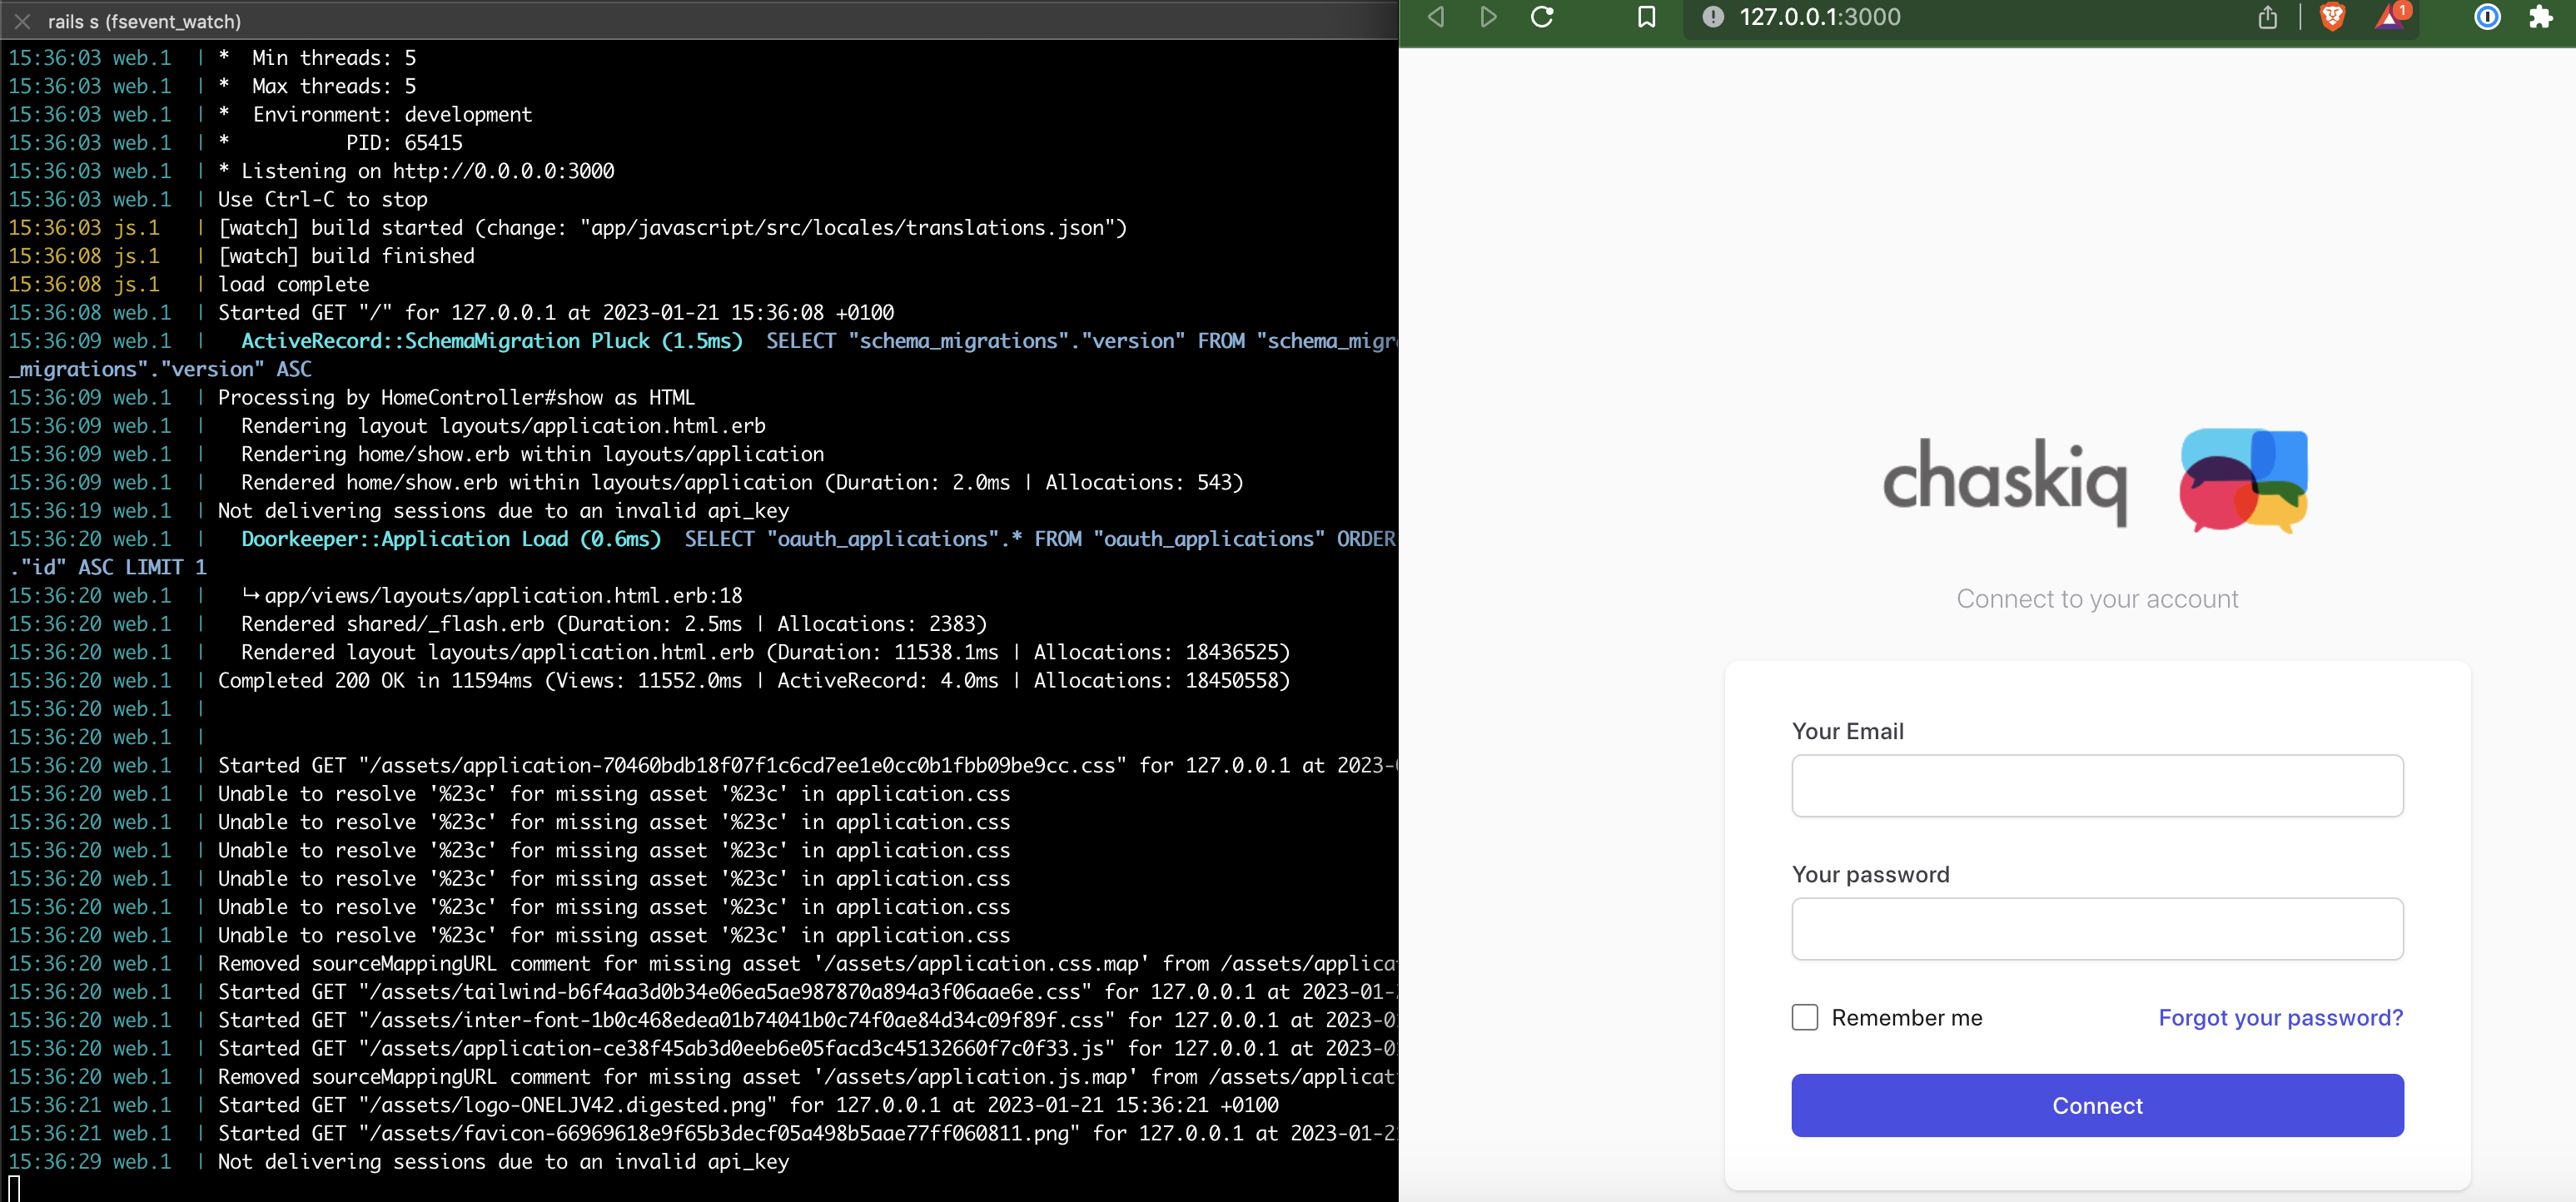Viewport: 2576px width, 1202px height.
Task: Click the Chaskiq speech bubbles logo
Action: (2243, 481)
